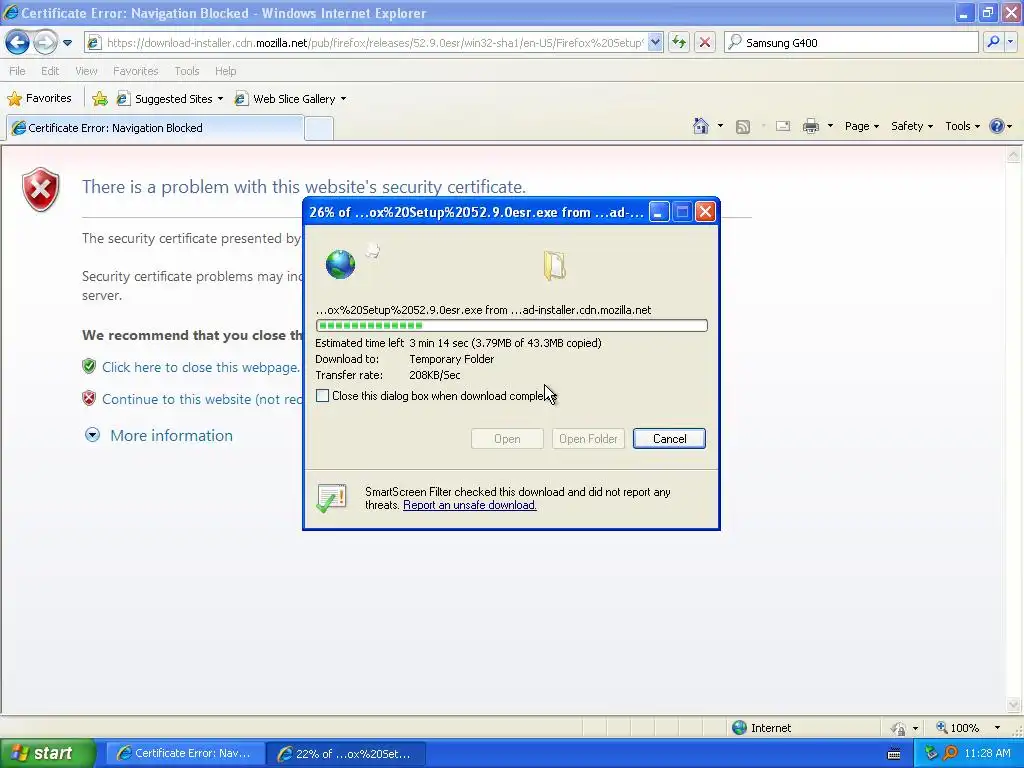Image resolution: width=1024 pixels, height=768 pixels.
Task: Select the Certificate Error tab
Action: [155, 128]
